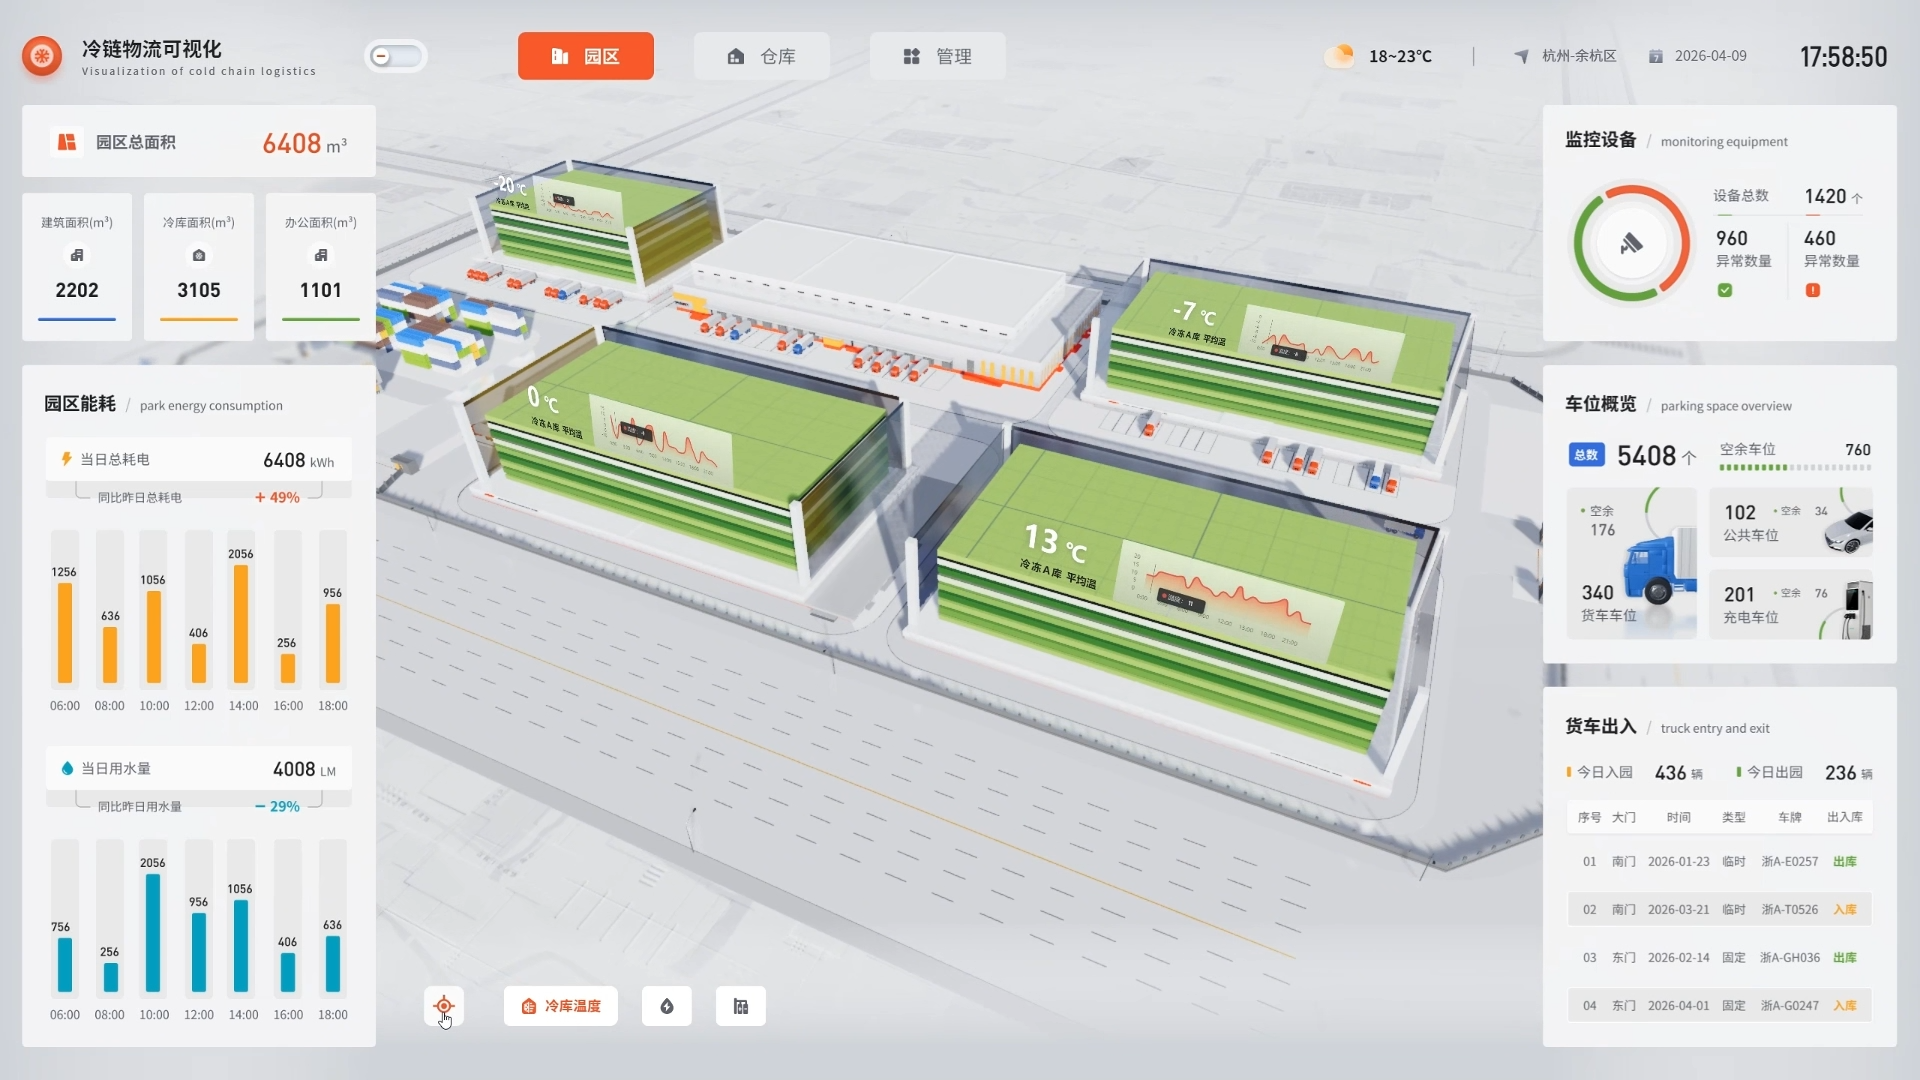
Task: Click the 时间 column header
Action: [1679, 817]
